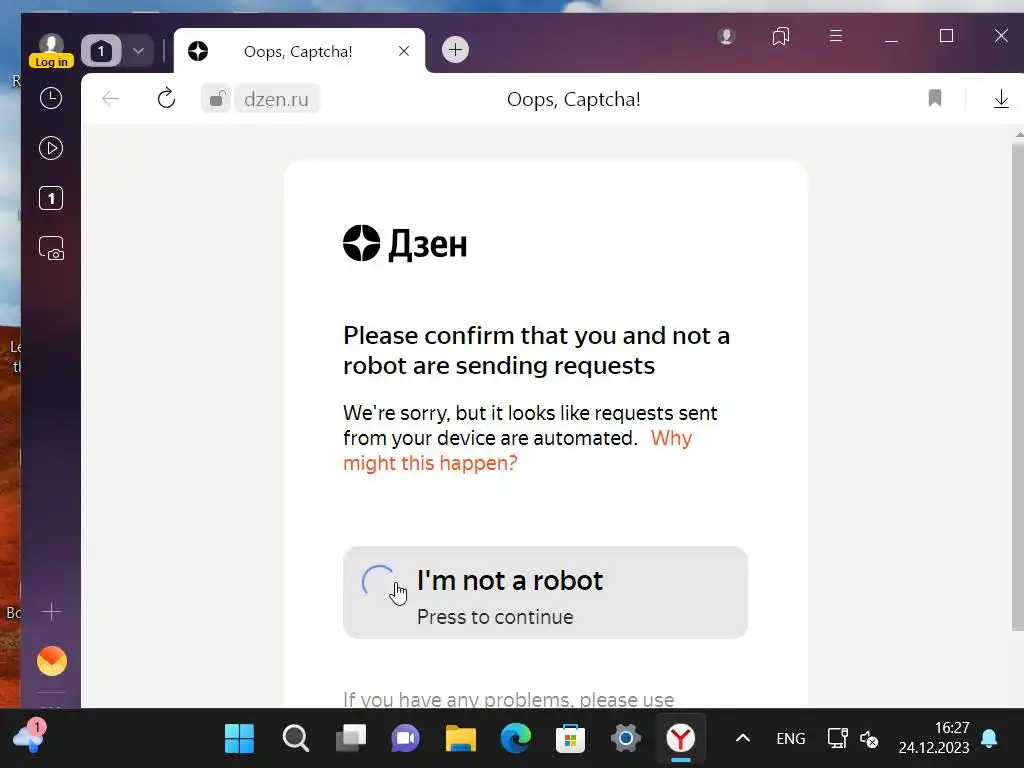Open the 'Why might this happen?' link
This screenshot has height=768, width=1024.
click(x=517, y=451)
